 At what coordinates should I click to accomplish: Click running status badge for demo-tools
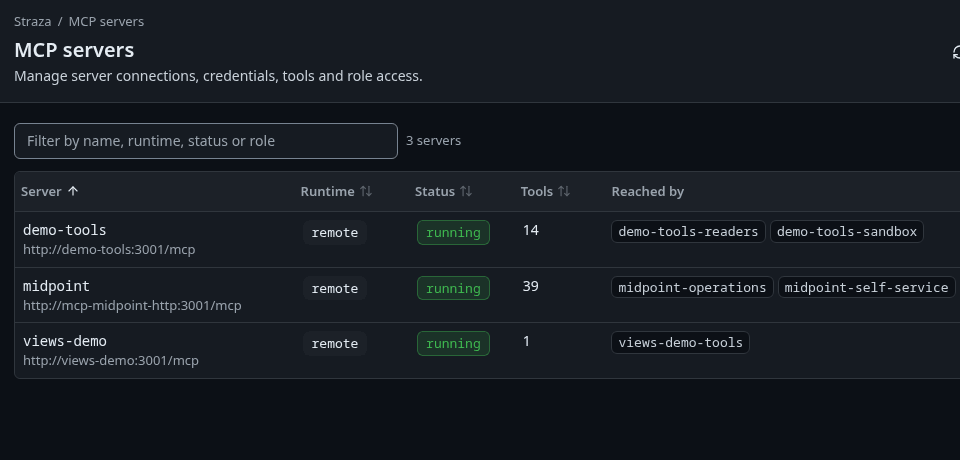pos(453,233)
